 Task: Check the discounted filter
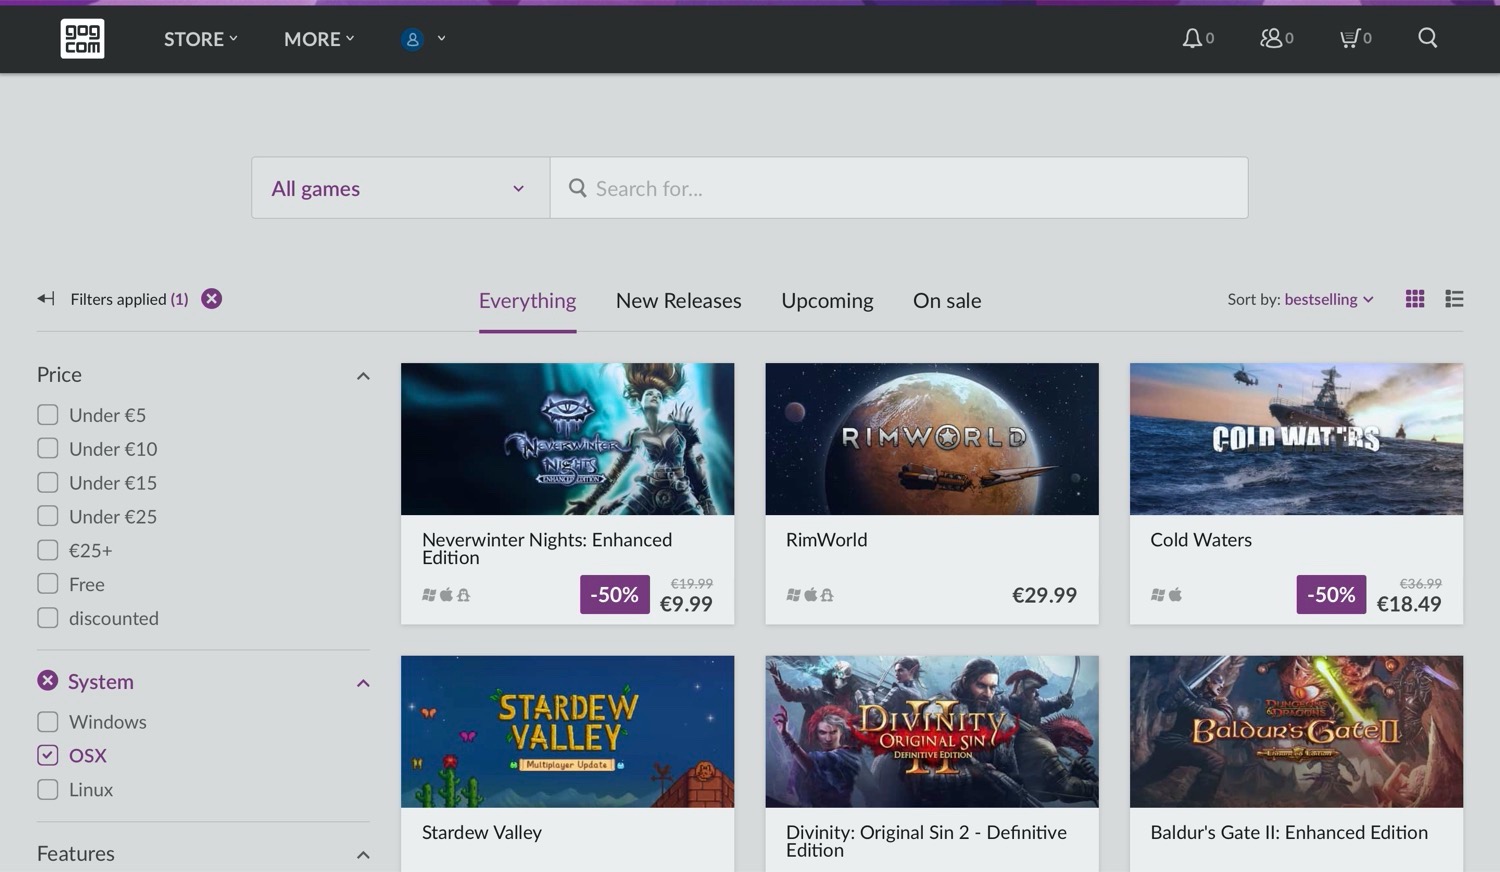(47, 618)
